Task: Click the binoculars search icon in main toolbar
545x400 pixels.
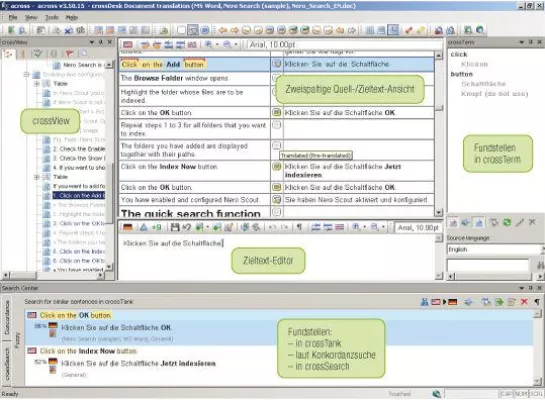Action: pos(80,30)
